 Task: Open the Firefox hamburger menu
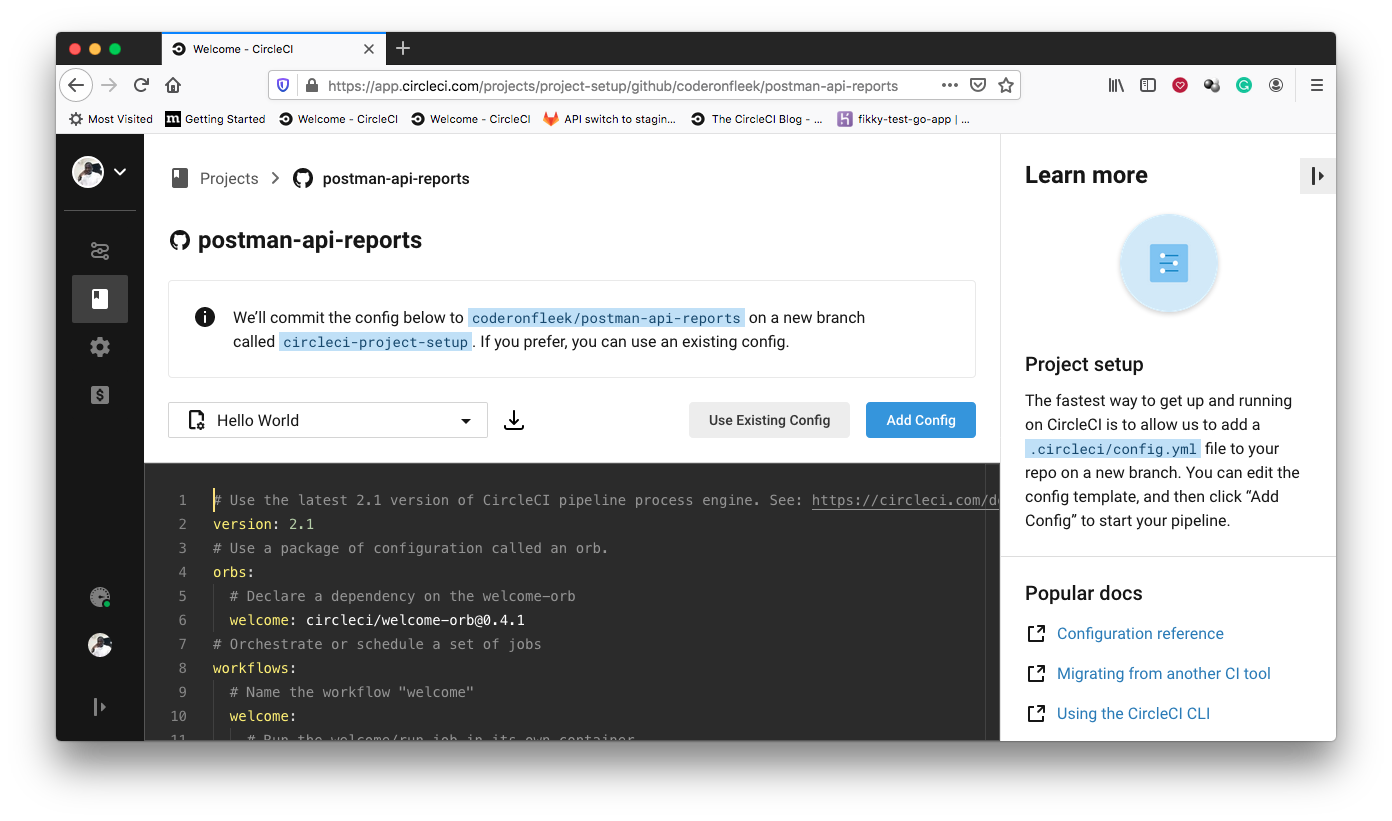1317,85
